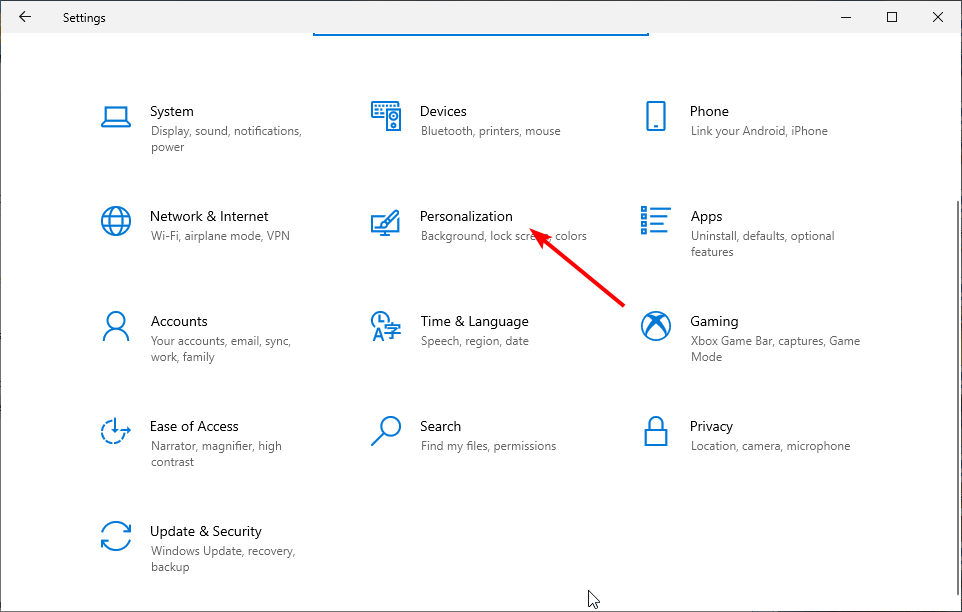Click the Find a setting search field

coord(481,30)
